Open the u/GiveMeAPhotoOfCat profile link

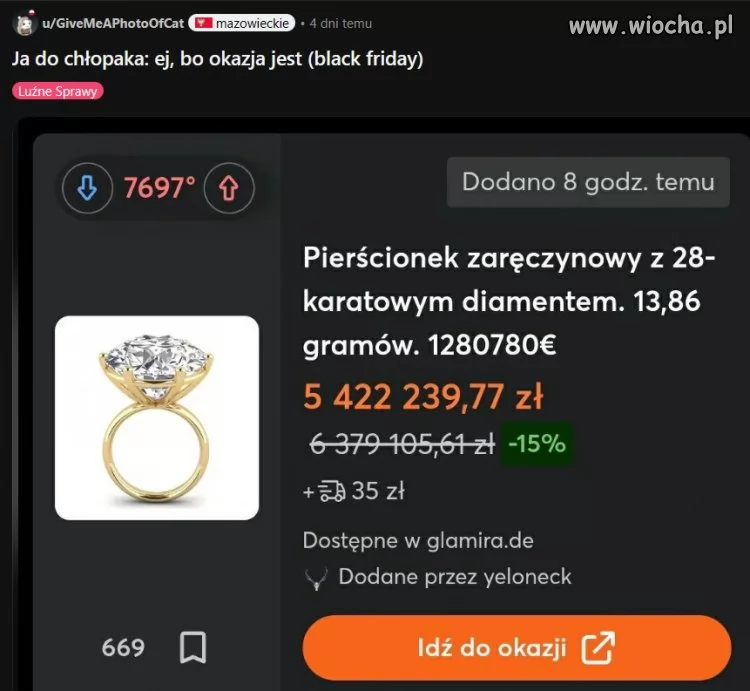click(113, 23)
